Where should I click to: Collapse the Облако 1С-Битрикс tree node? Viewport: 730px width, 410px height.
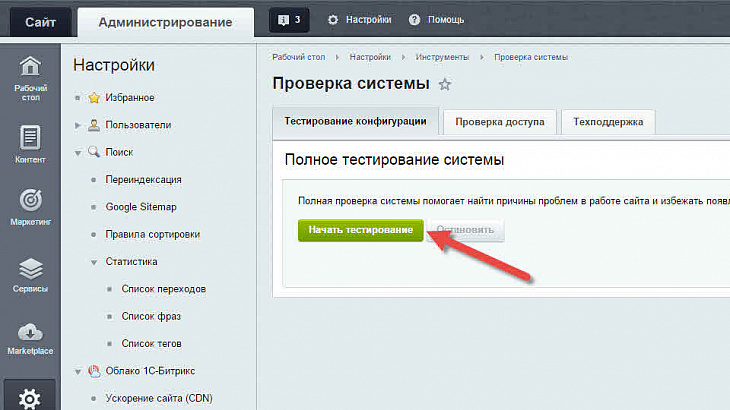(x=78, y=371)
